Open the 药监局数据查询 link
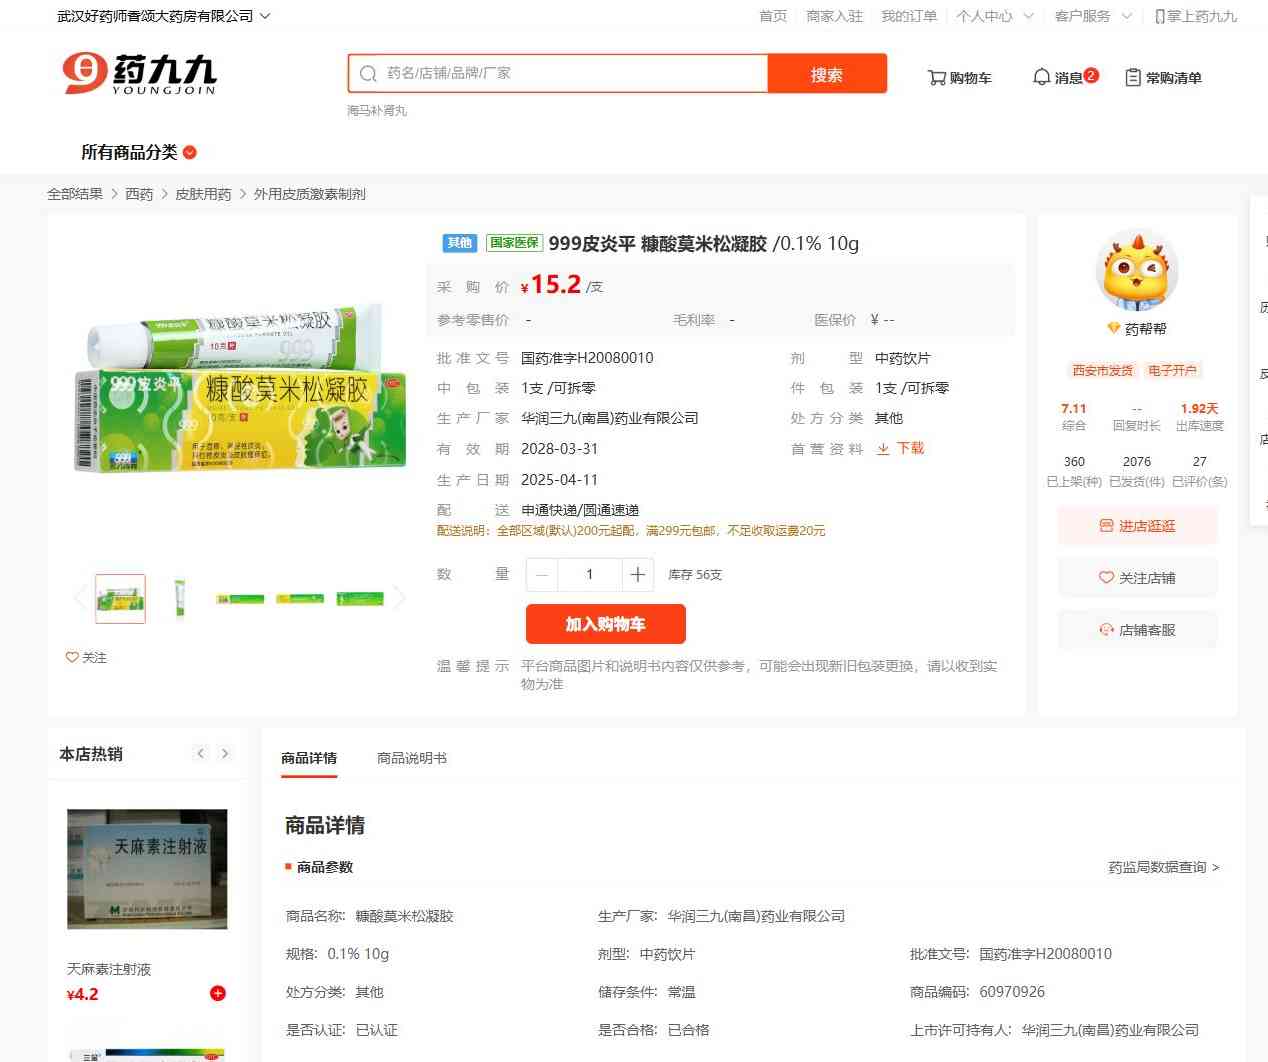 (1163, 867)
